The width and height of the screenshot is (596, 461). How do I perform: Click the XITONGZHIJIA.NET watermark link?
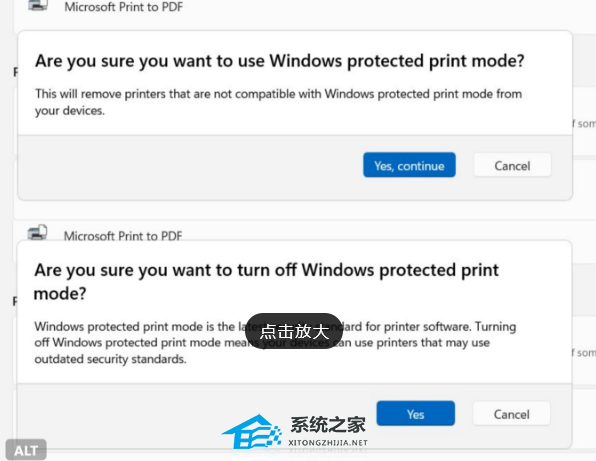328,443
